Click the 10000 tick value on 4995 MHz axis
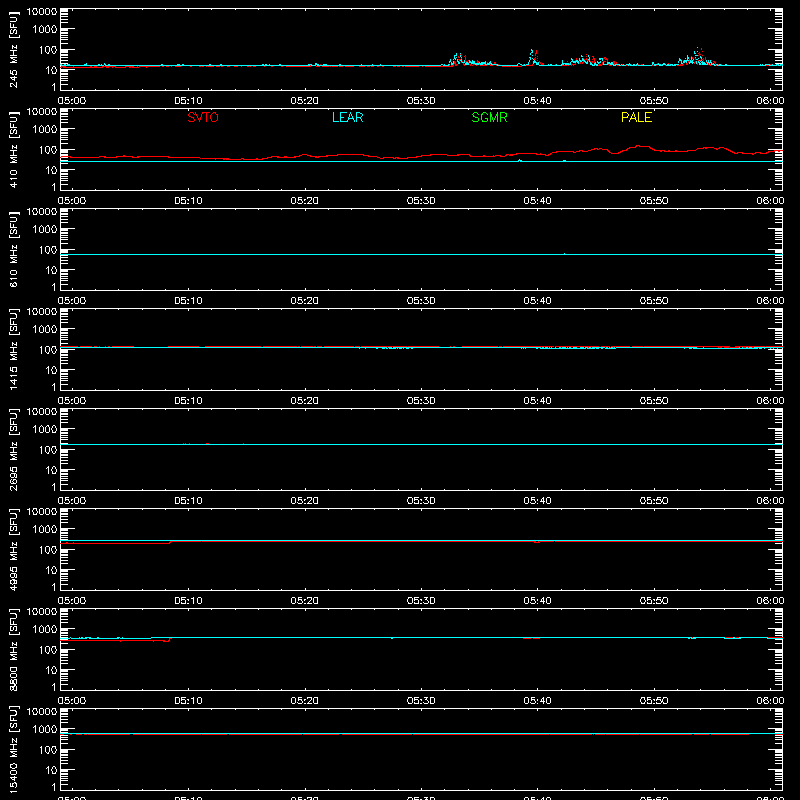 (42, 512)
